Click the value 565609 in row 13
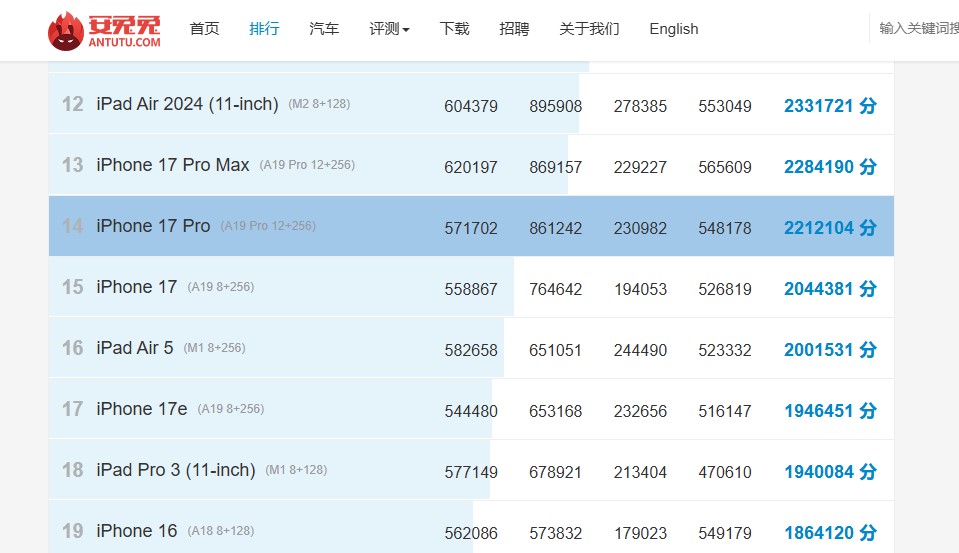Viewport: 959px width, 553px height. [x=725, y=168]
